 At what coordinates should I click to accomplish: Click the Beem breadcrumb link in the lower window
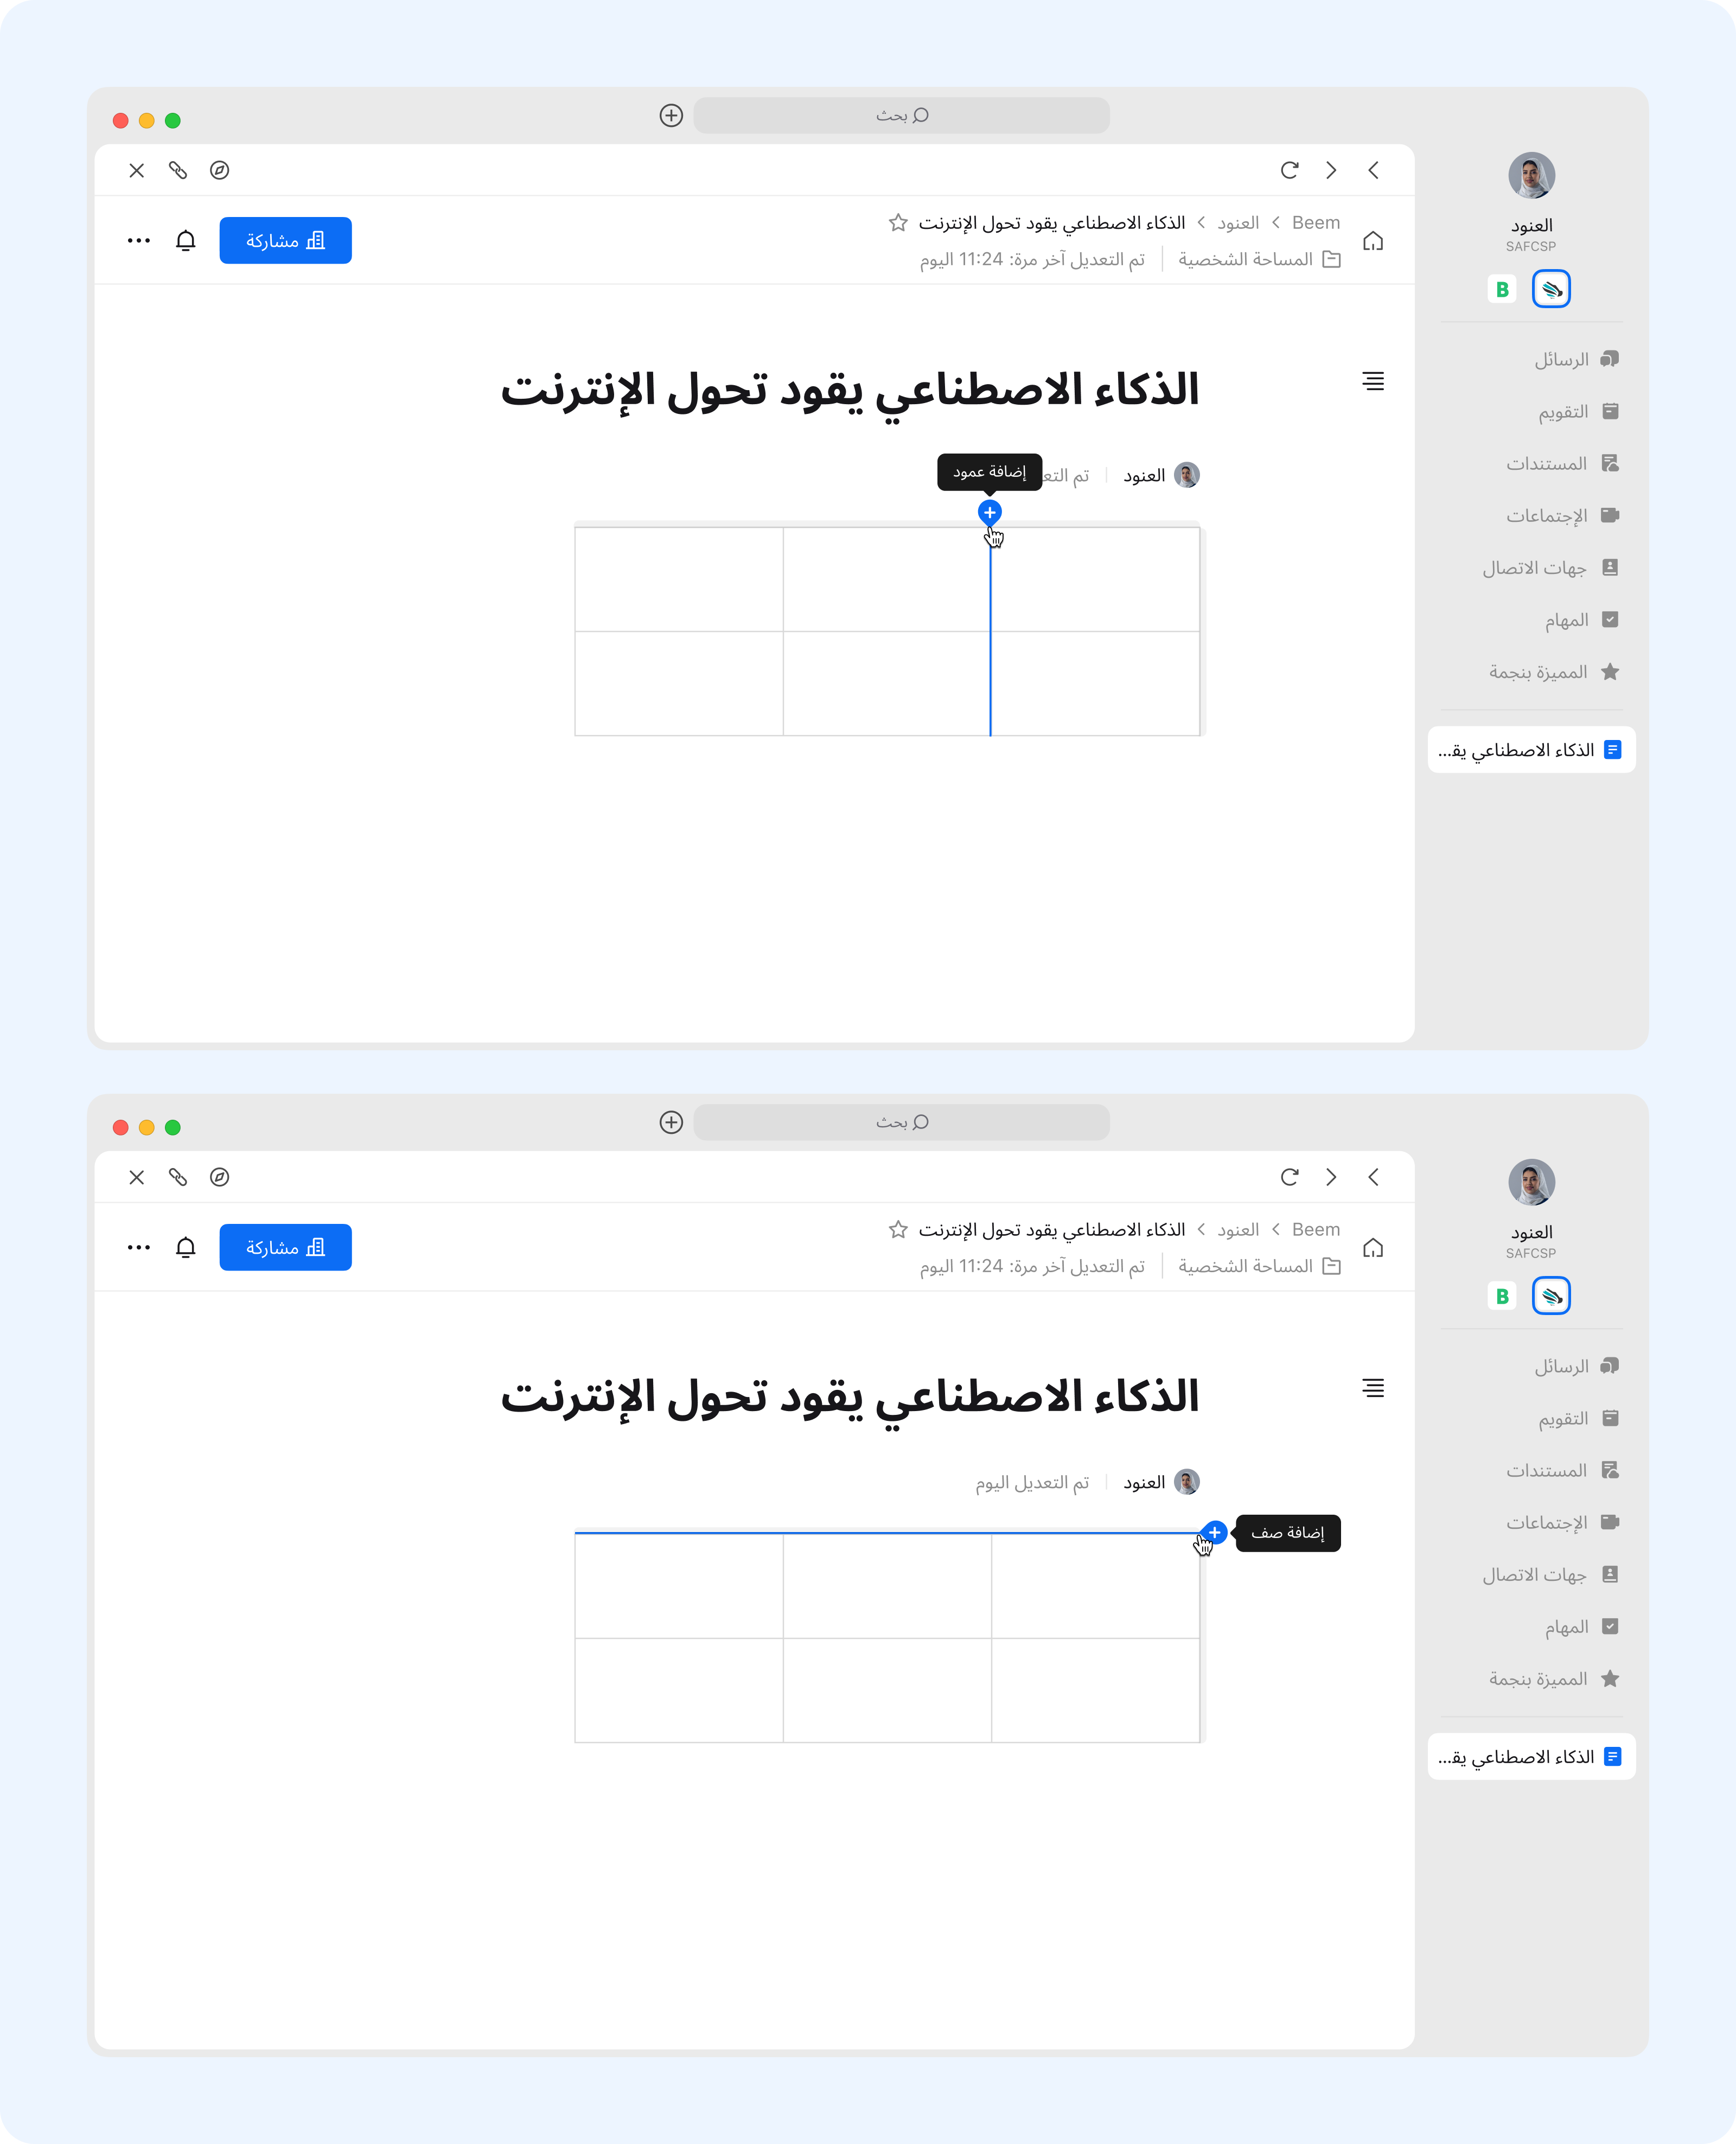click(1315, 1230)
